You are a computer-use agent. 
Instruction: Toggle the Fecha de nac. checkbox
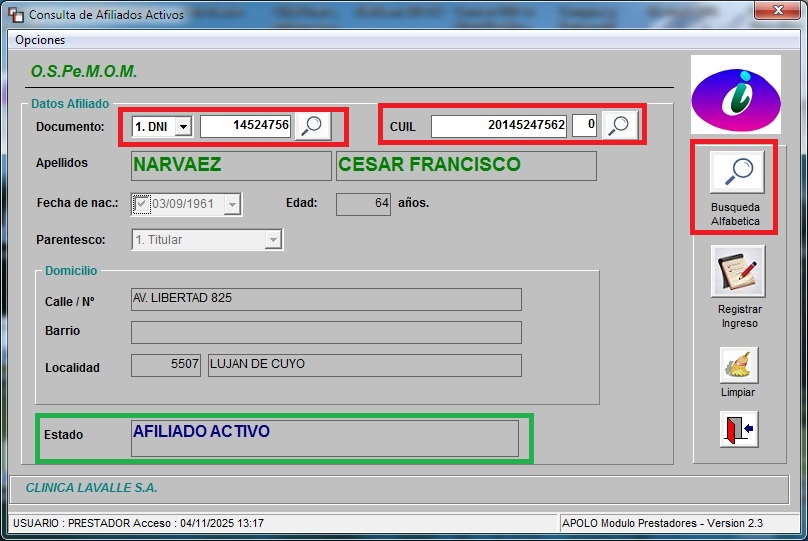click(x=142, y=204)
